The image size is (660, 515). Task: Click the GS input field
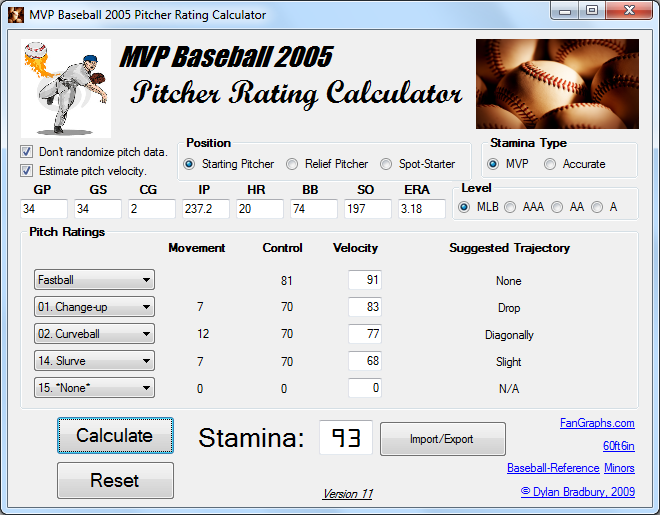pyautogui.click(x=98, y=209)
